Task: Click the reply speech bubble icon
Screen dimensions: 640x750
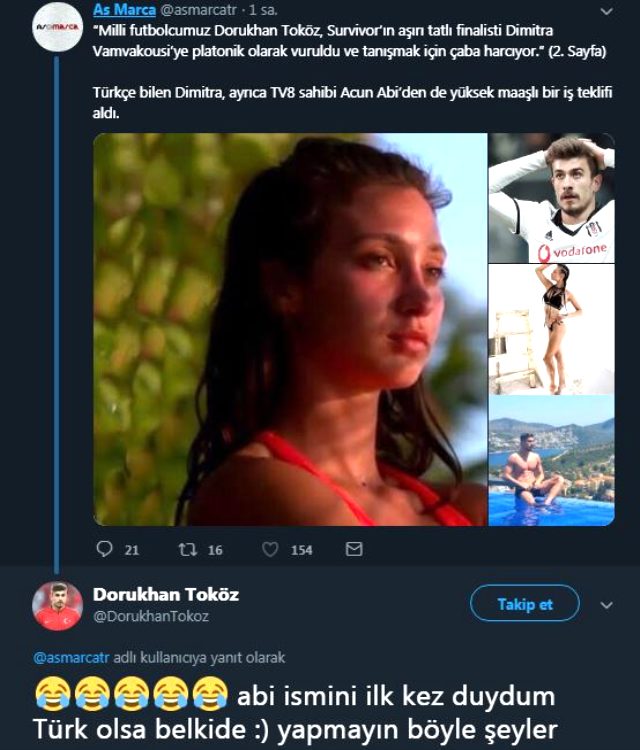Action: pos(104,549)
